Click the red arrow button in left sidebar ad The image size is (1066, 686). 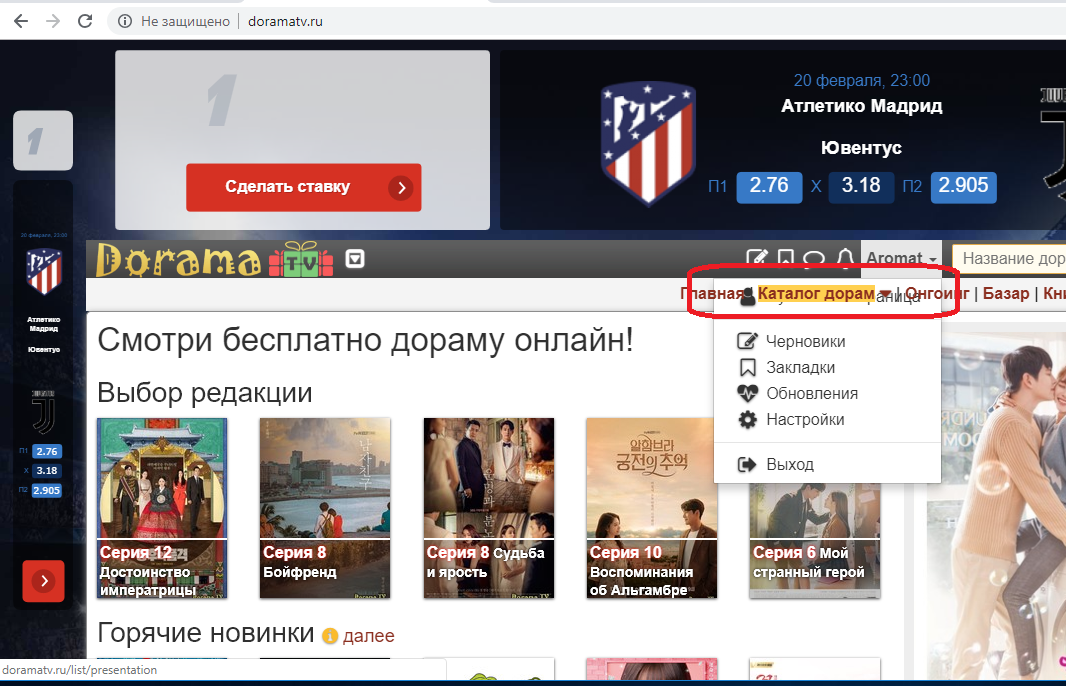44,581
